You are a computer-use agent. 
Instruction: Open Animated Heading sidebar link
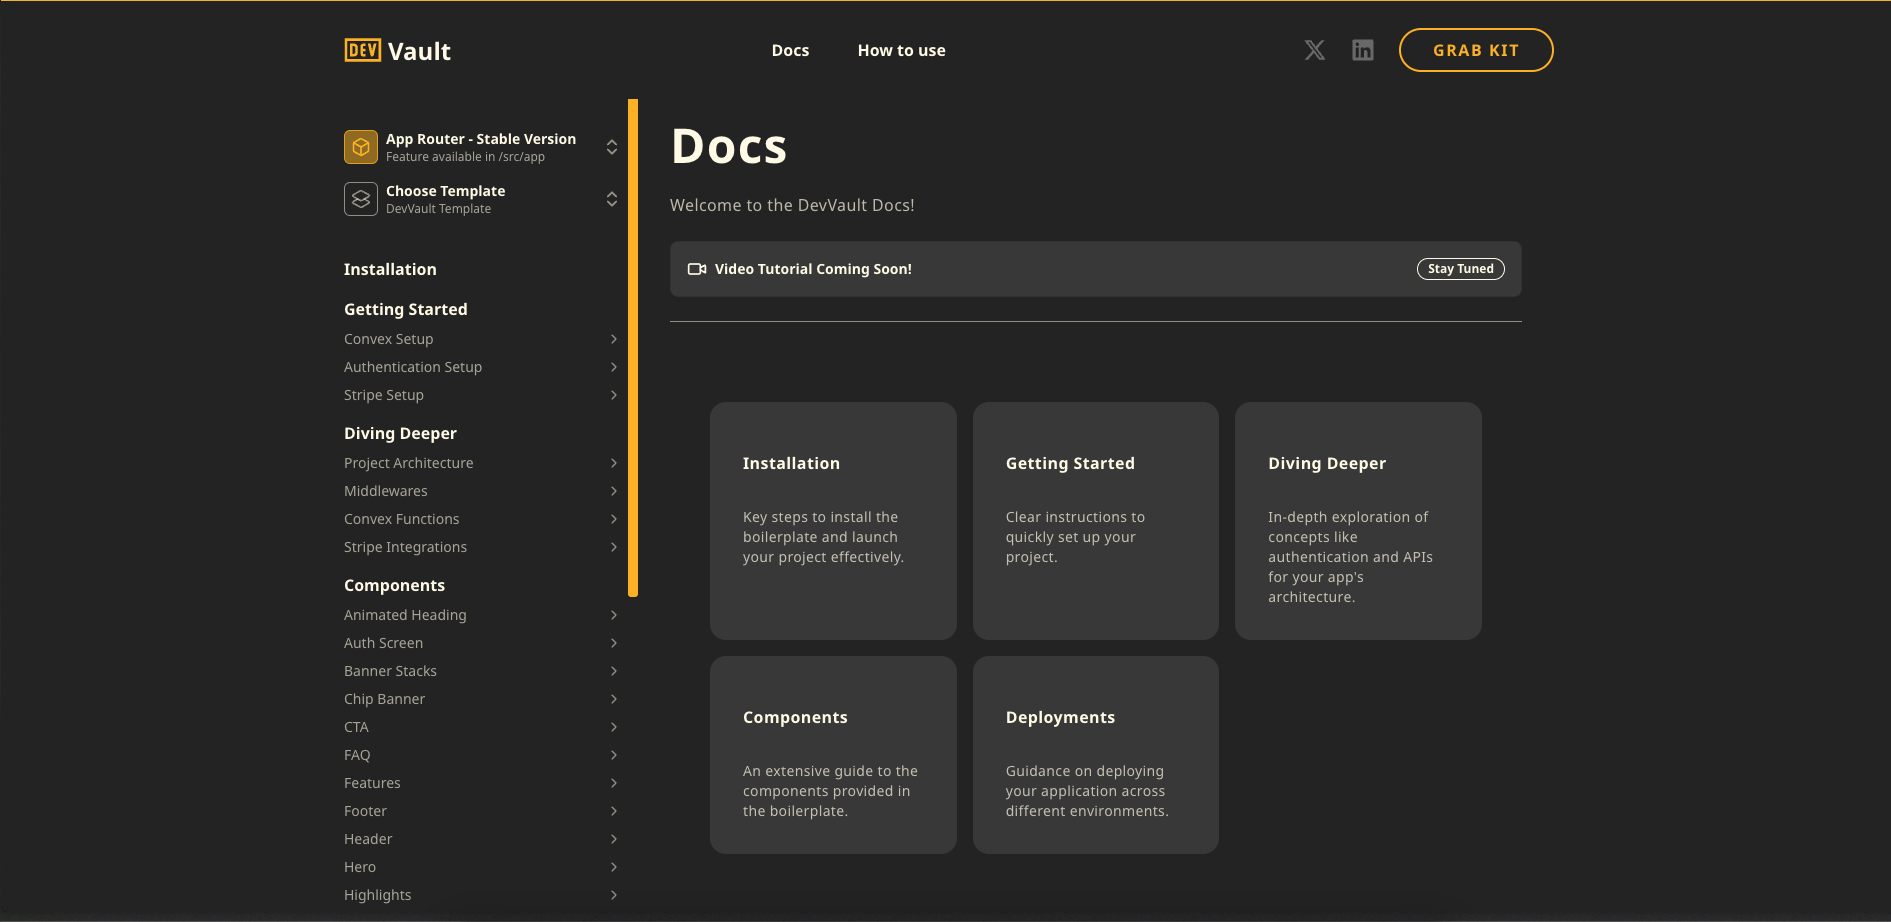coord(405,615)
